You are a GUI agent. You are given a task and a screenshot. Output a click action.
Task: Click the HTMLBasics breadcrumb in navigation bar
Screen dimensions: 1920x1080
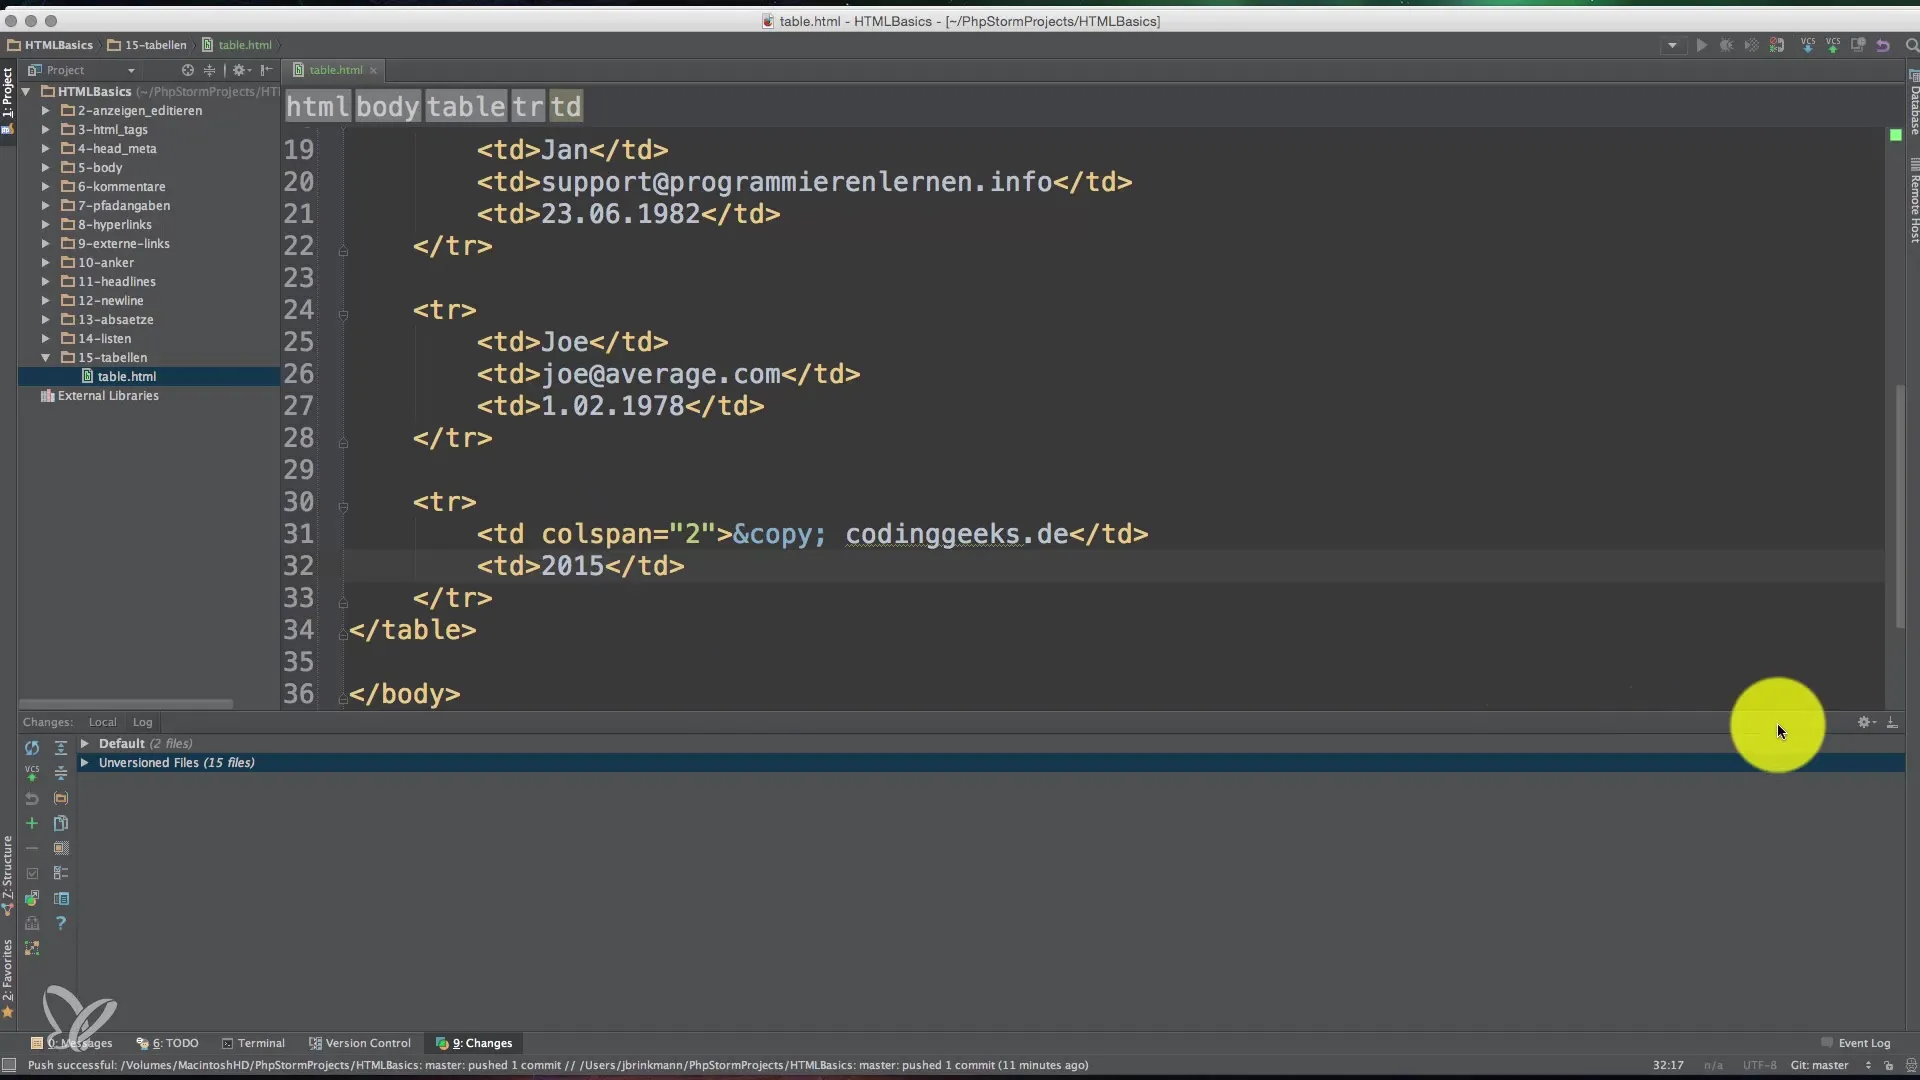point(50,45)
